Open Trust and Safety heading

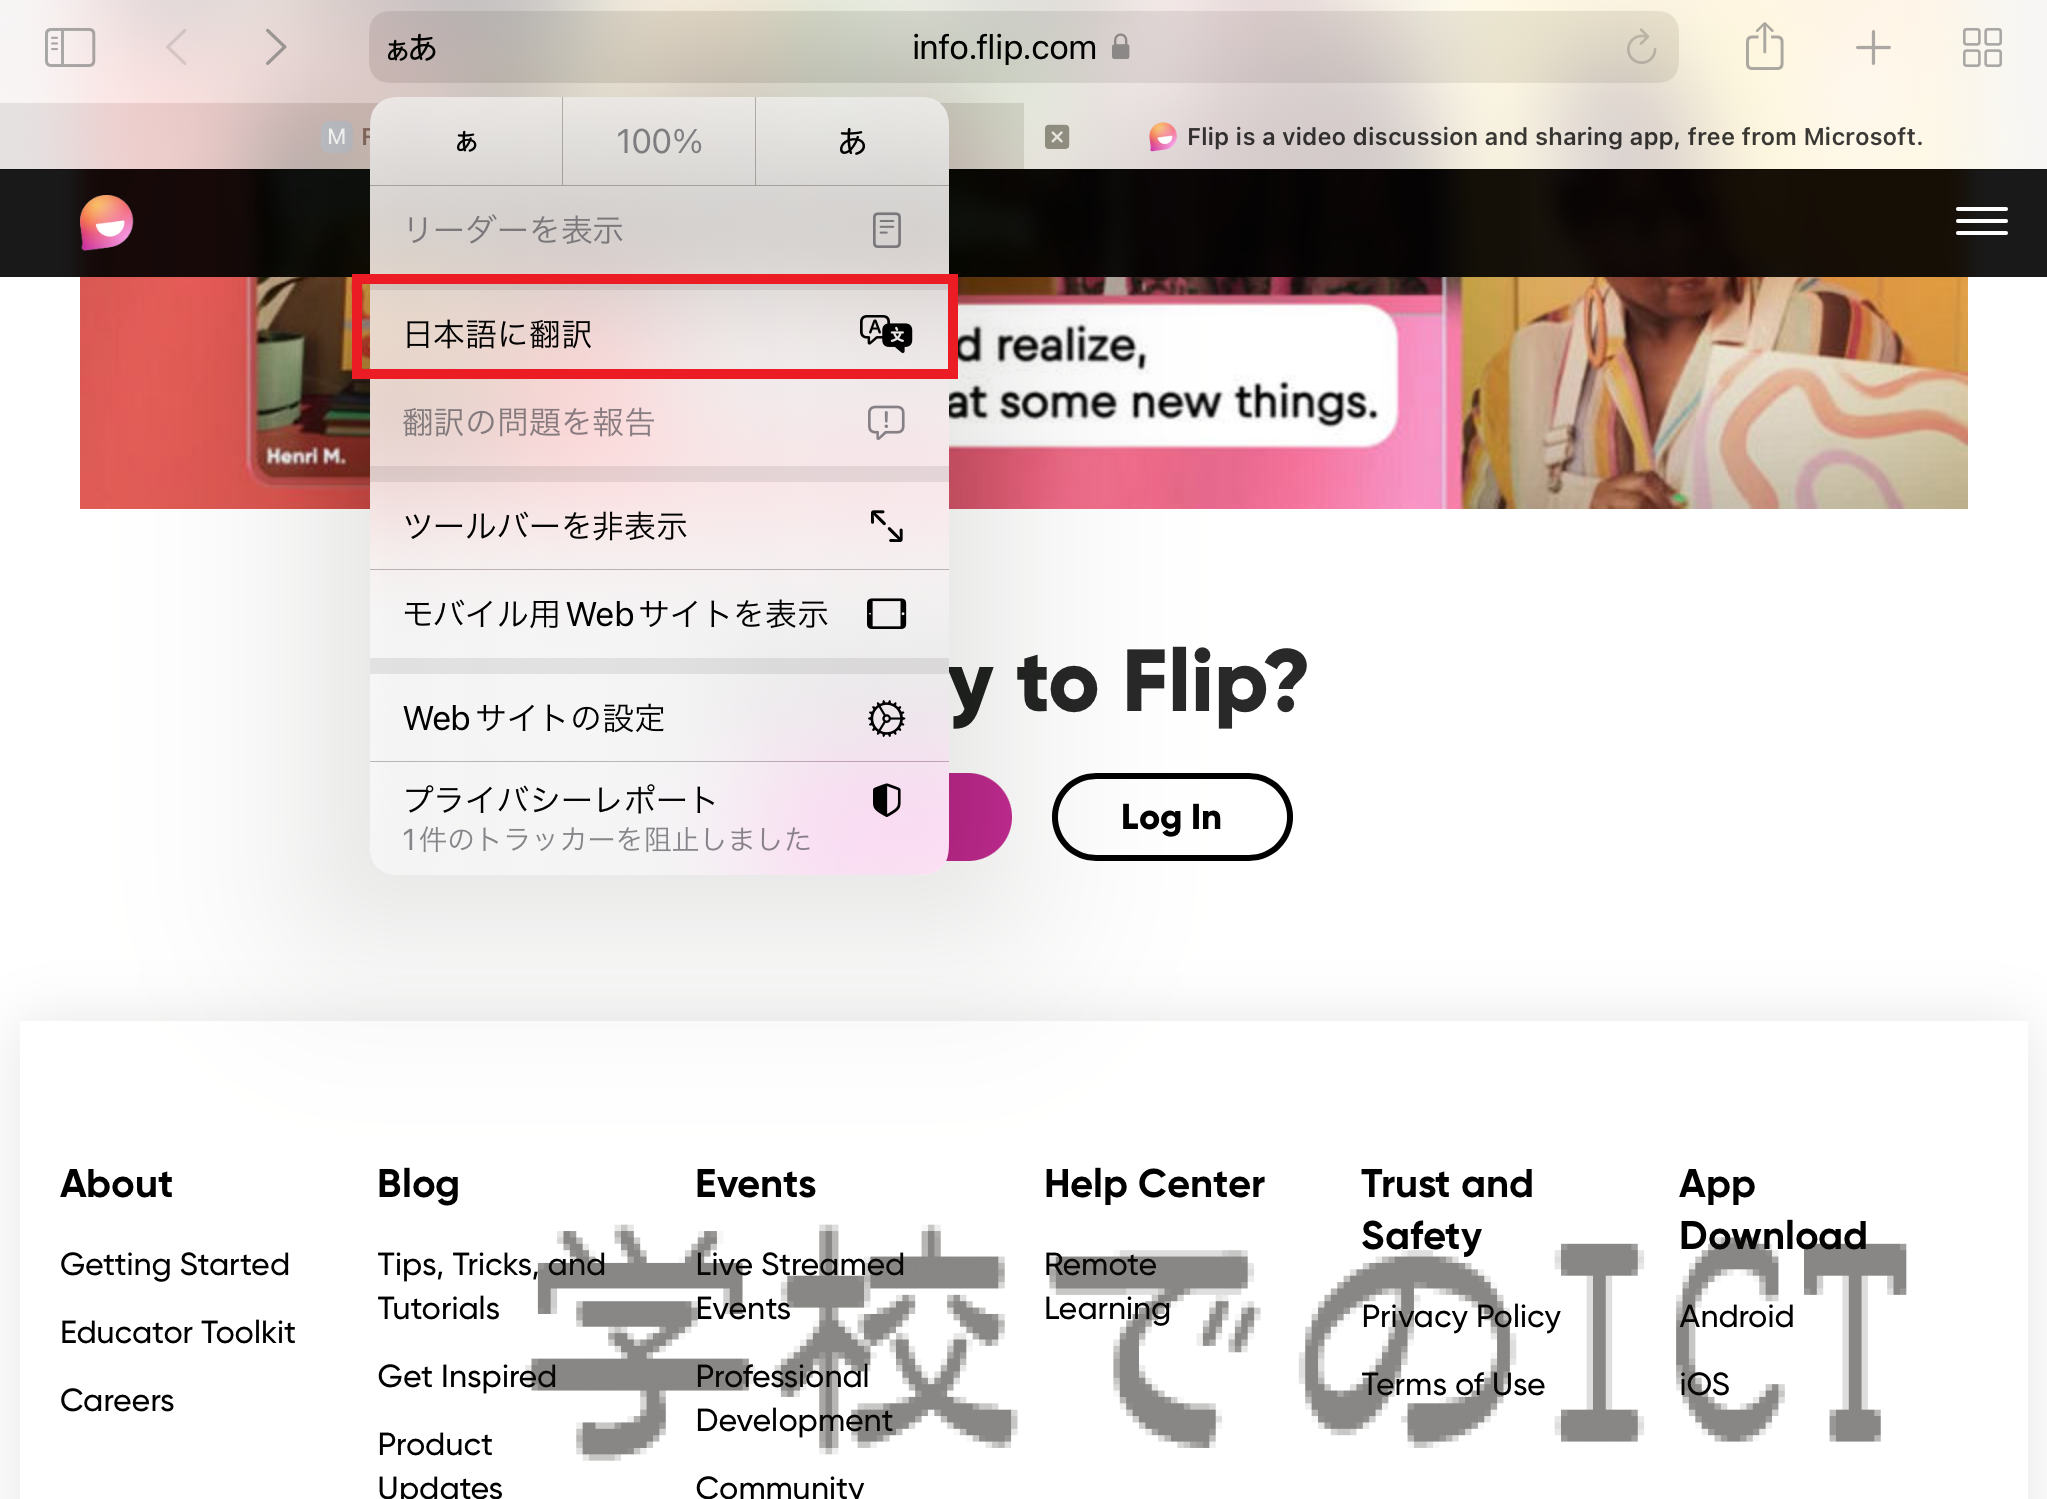1446,1210
